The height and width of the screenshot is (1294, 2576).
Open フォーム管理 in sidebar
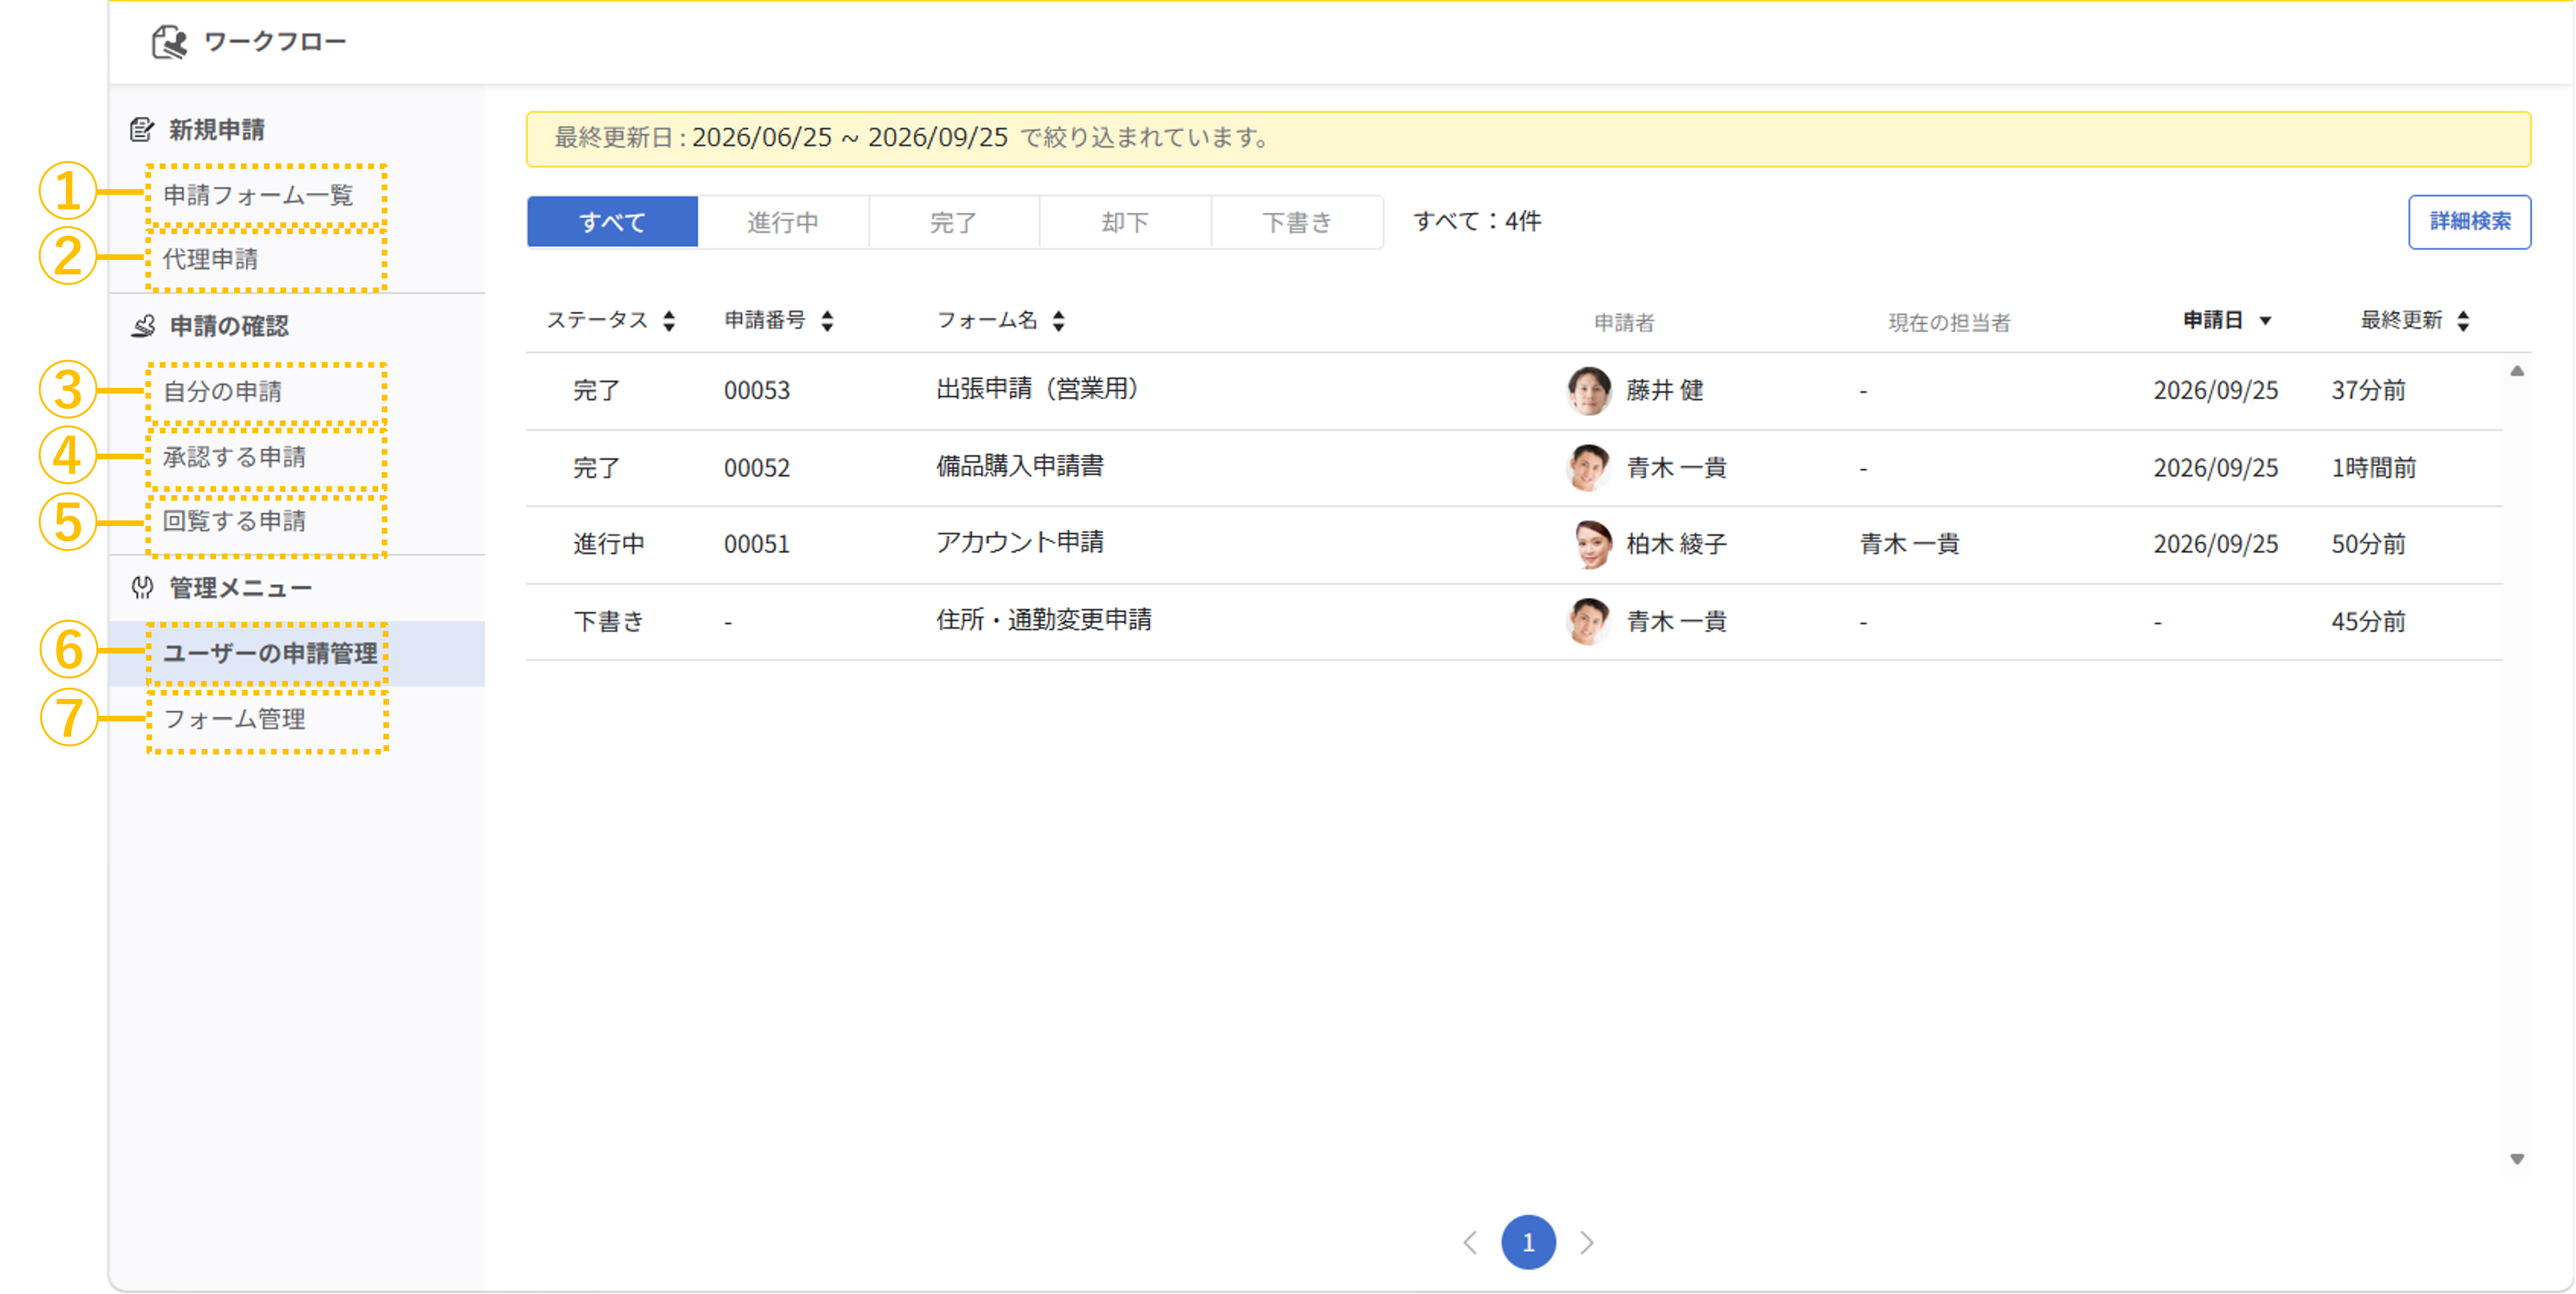pyautogui.click(x=234, y=719)
